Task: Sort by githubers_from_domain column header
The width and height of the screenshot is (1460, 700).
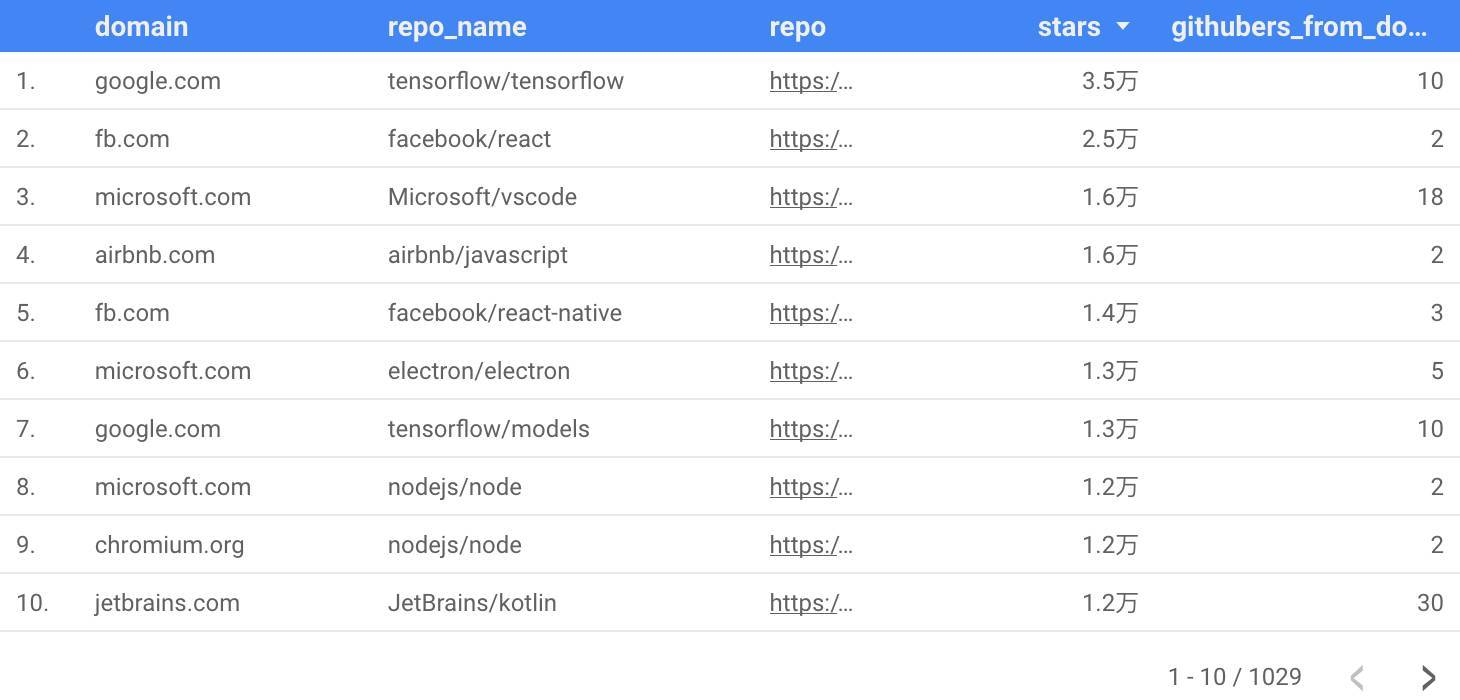Action: [1298, 27]
